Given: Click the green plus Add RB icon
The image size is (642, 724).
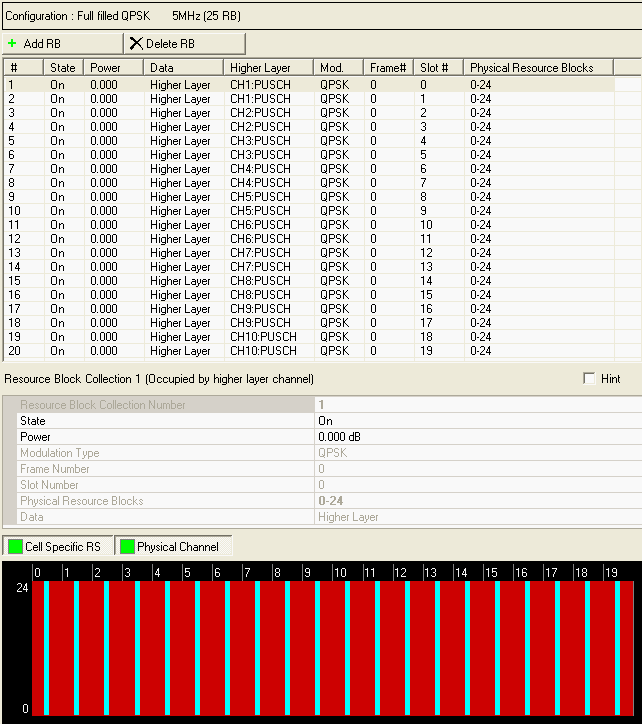Looking at the screenshot, I should (x=12, y=44).
